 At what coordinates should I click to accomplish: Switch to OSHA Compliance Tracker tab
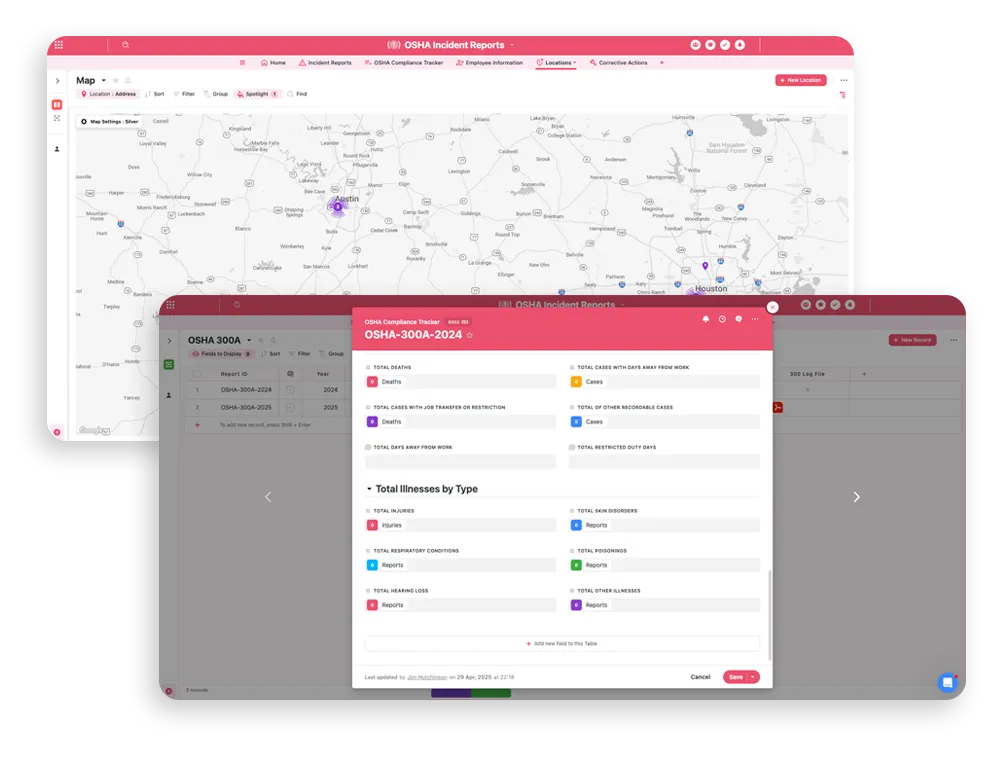403,62
